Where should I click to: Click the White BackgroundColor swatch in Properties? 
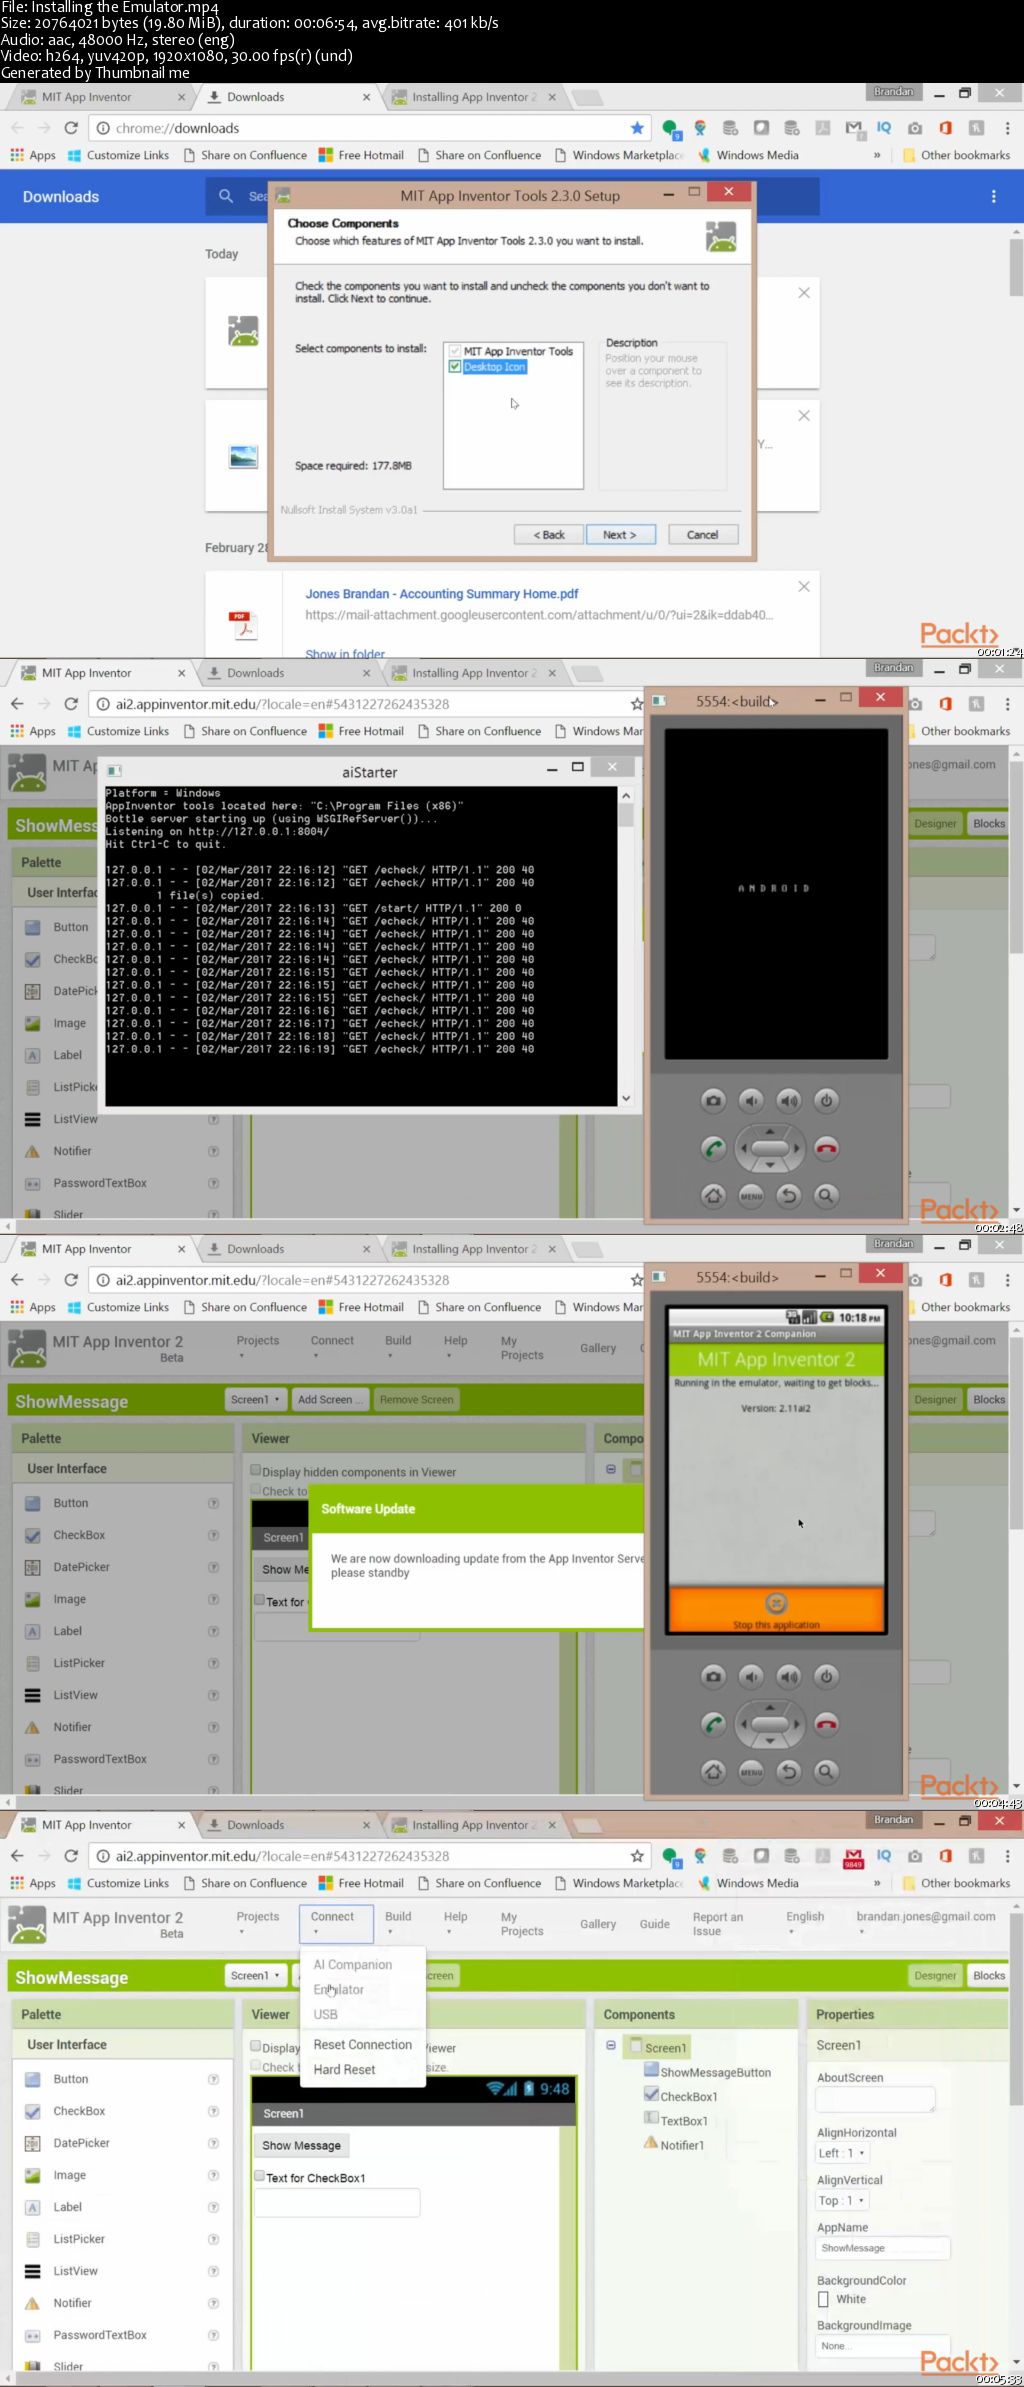tap(824, 2299)
